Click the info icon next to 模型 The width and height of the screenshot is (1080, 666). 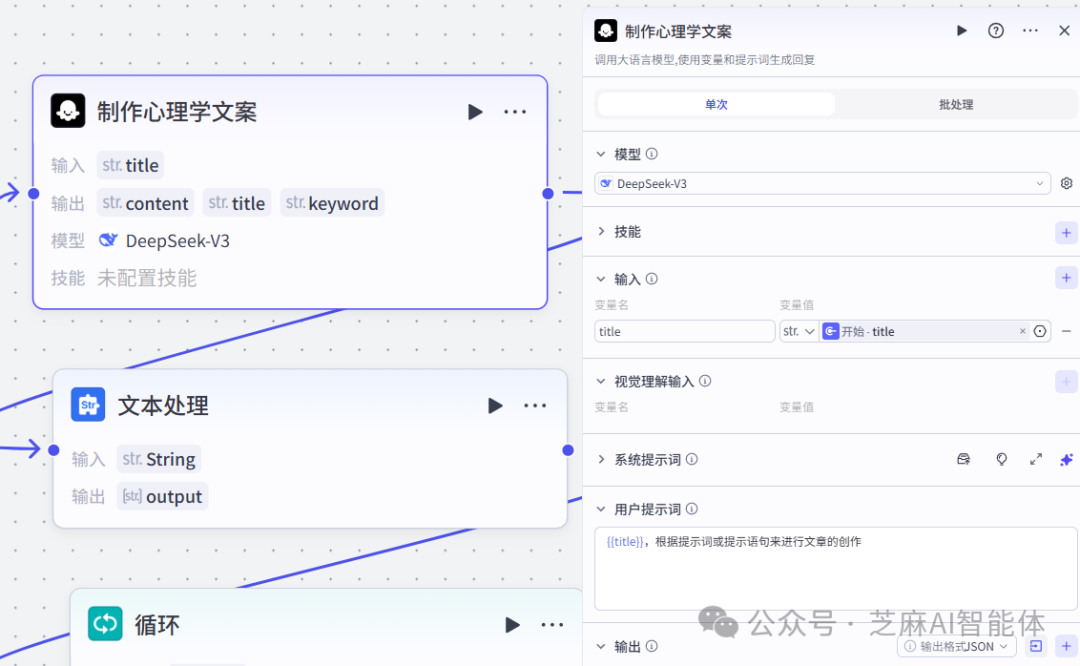[x=652, y=154]
